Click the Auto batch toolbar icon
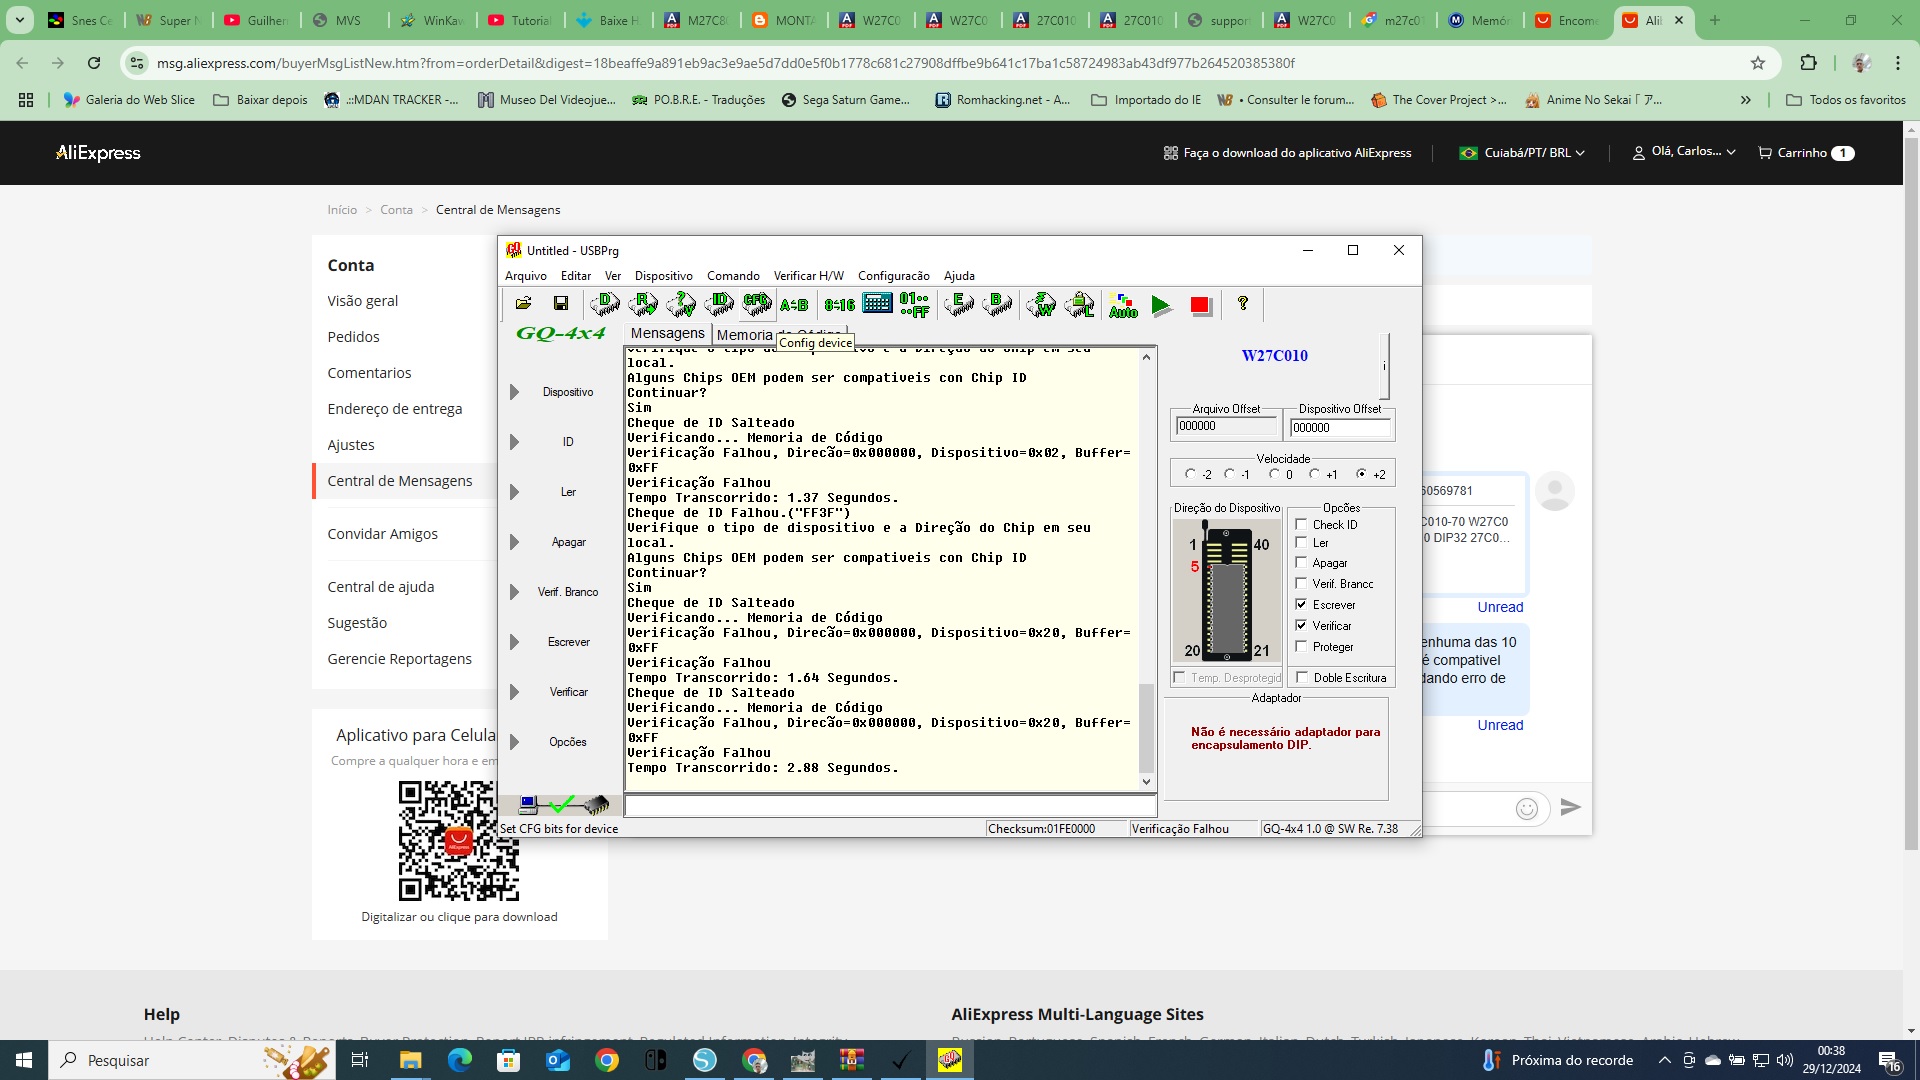 1123,305
